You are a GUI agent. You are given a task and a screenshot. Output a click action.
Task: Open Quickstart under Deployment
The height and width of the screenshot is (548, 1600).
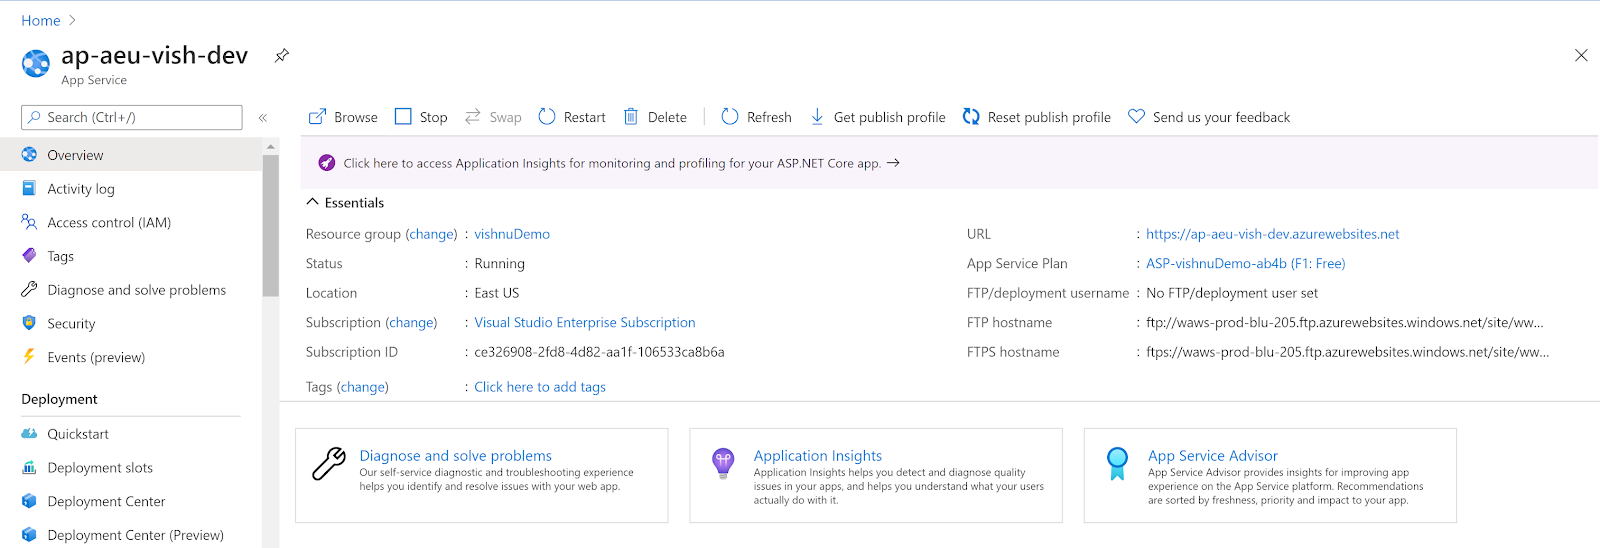131,434
